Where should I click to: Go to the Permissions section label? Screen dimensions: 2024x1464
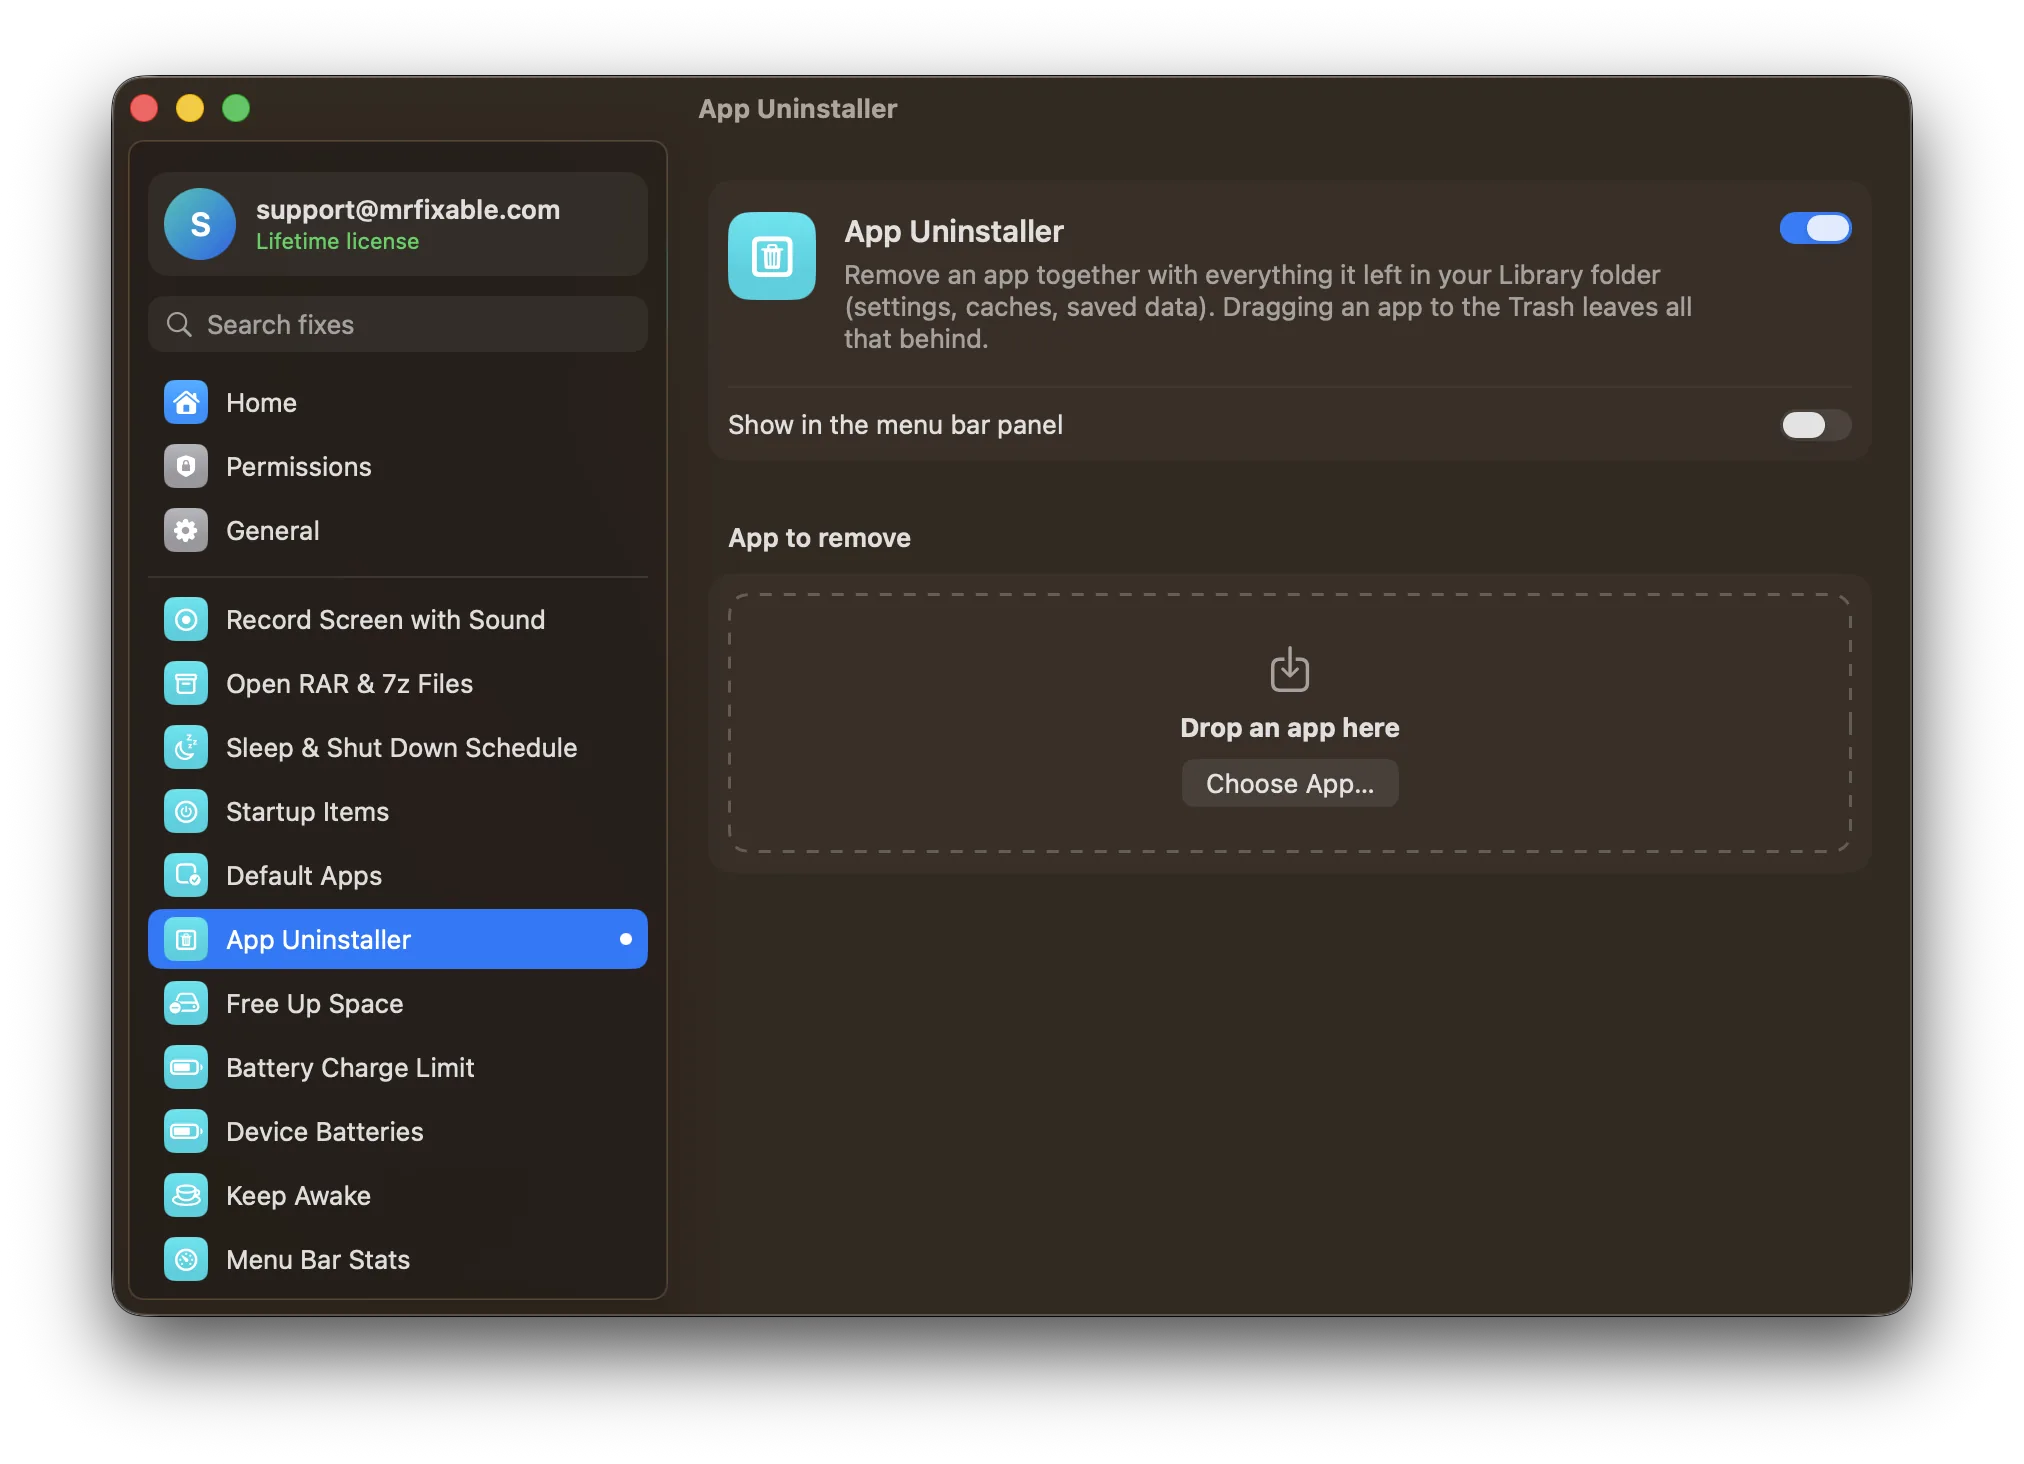click(x=298, y=467)
